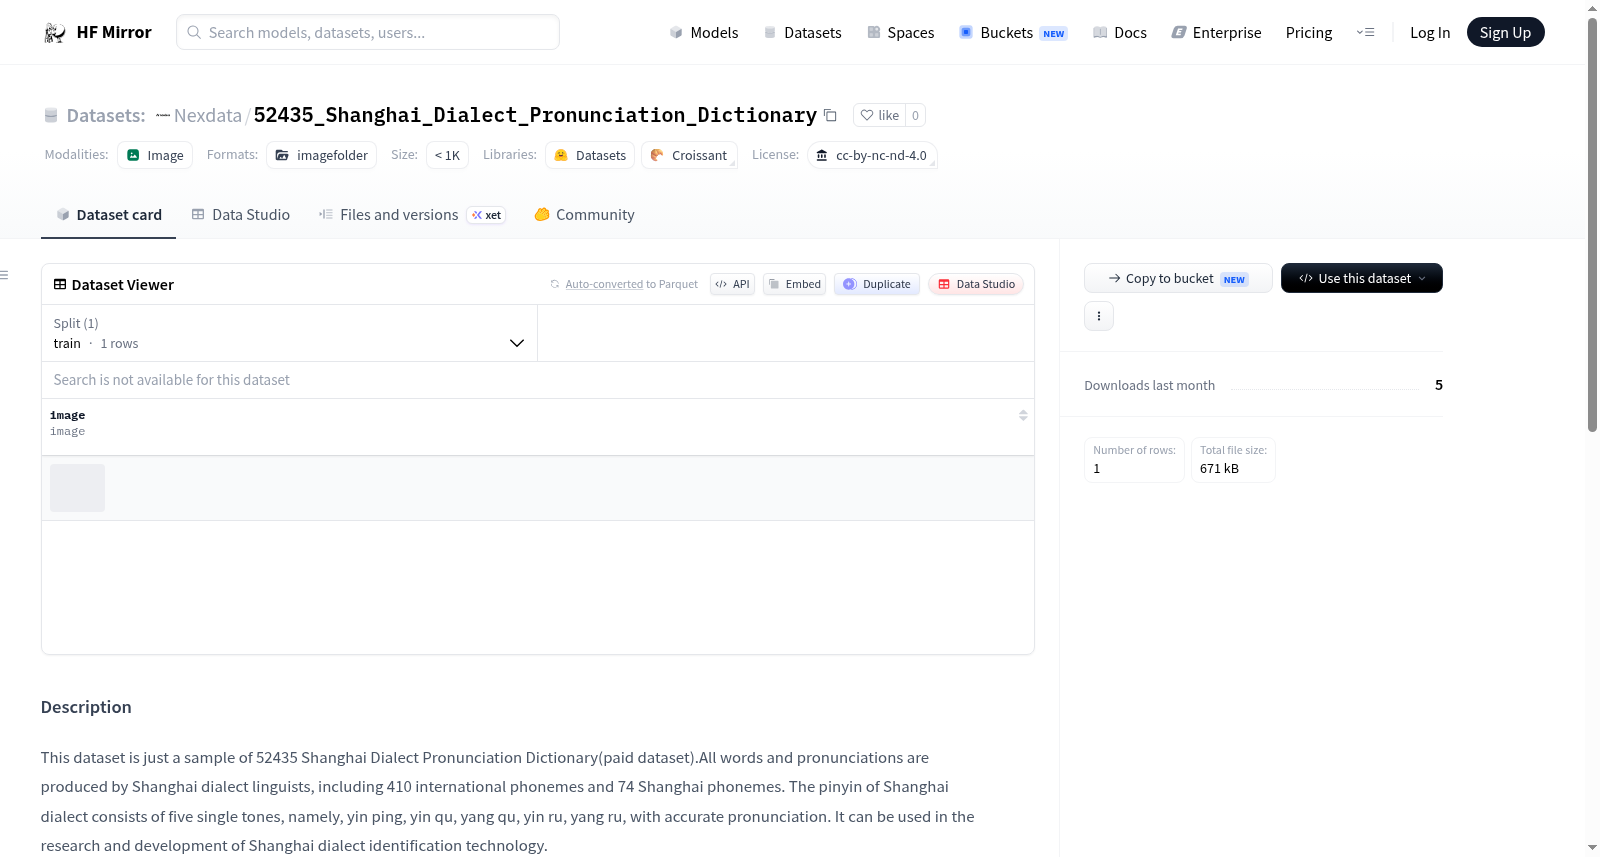The height and width of the screenshot is (857, 1600).
Task: Click the Description heading
Action: coord(86,707)
